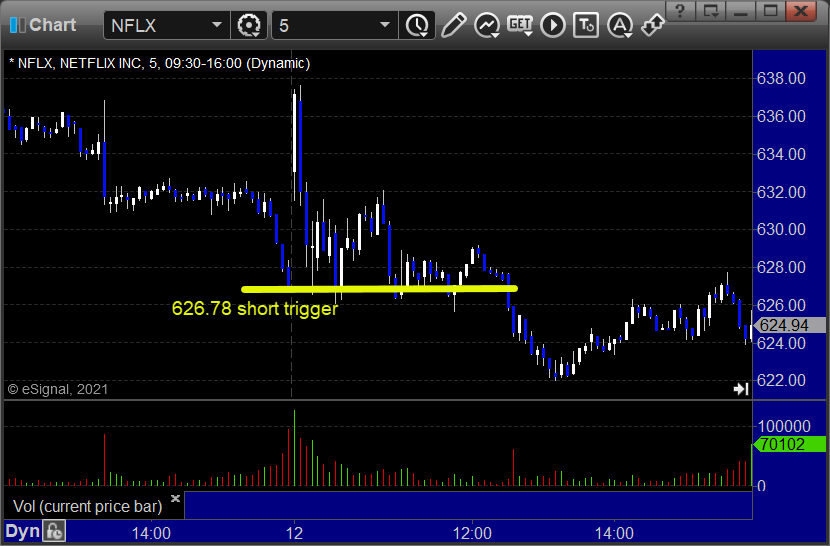Click the Chart title label
The width and height of the screenshot is (830, 546).
pyautogui.click(x=52, y=25)
